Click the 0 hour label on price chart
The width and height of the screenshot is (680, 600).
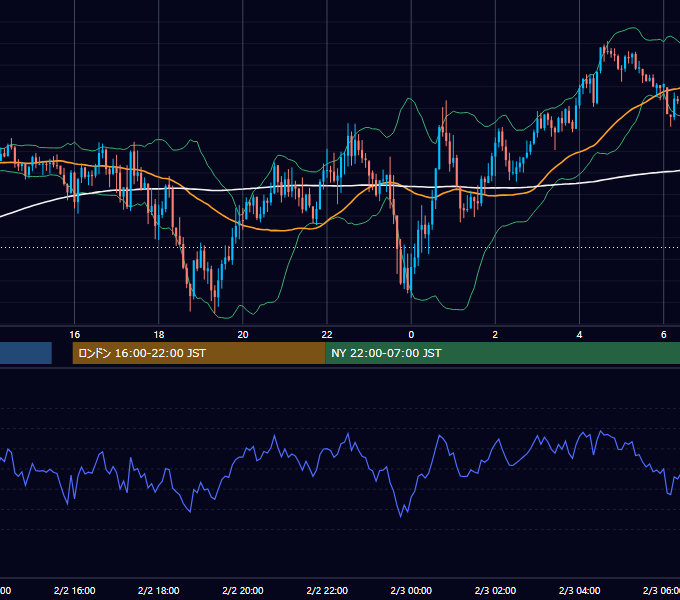pos(411,334)
